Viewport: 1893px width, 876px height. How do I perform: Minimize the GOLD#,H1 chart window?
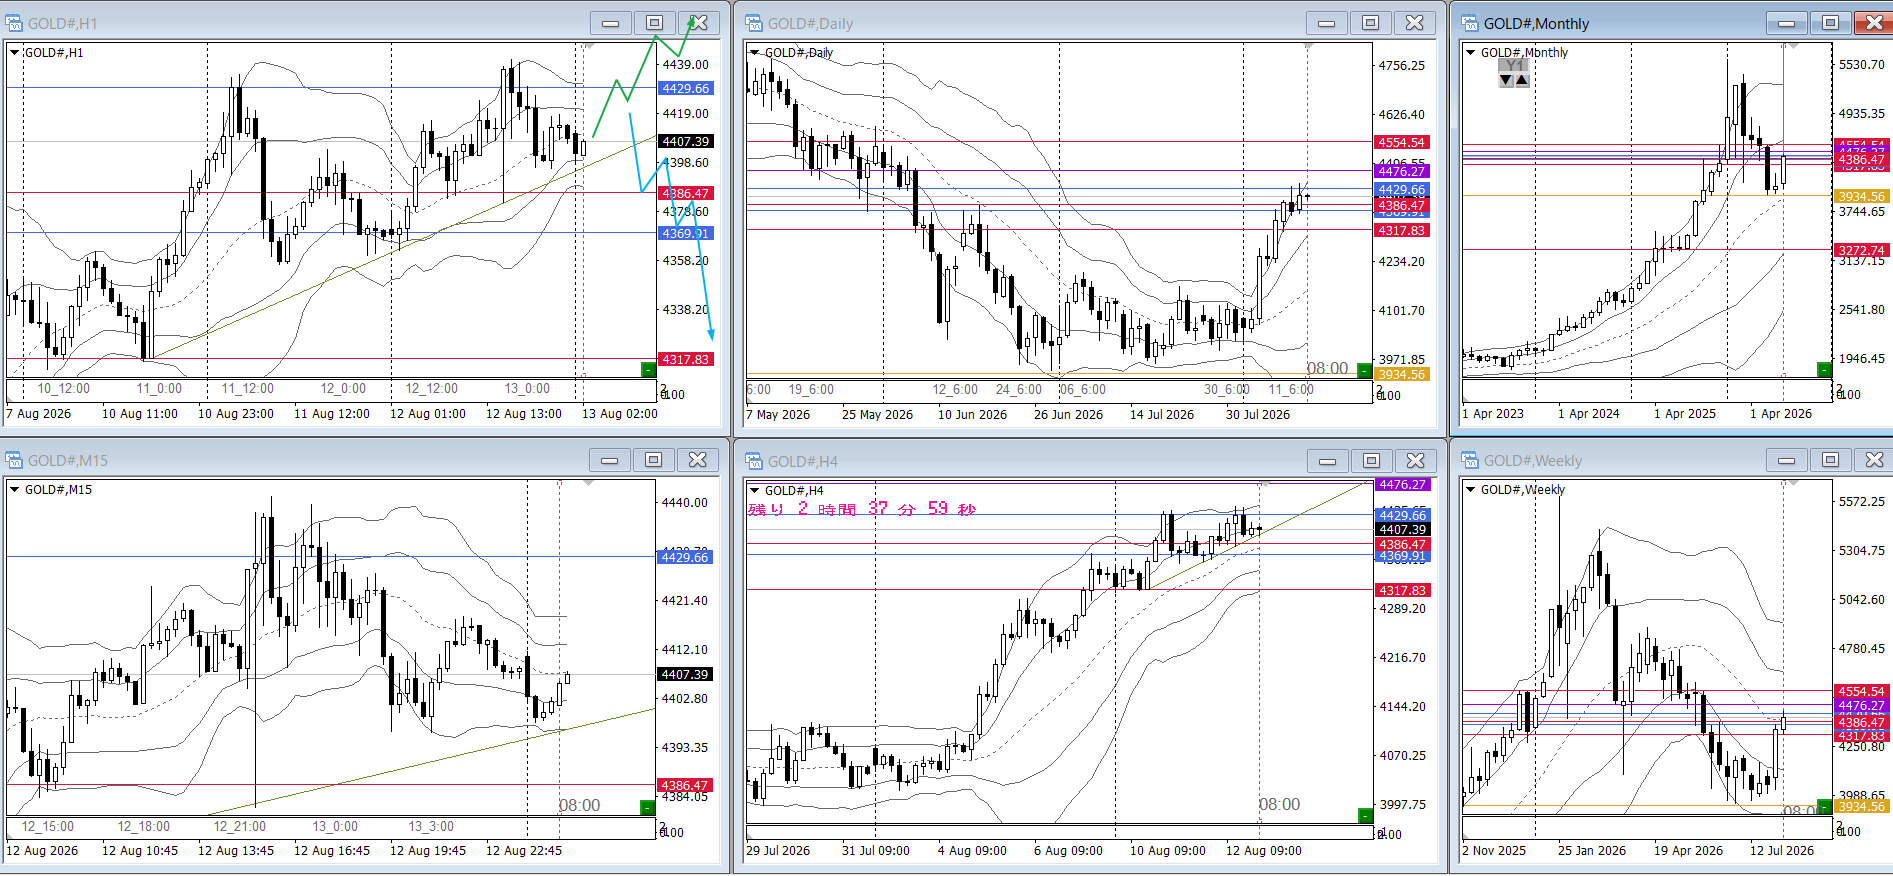pyautogui.click(x=611, y=23)
